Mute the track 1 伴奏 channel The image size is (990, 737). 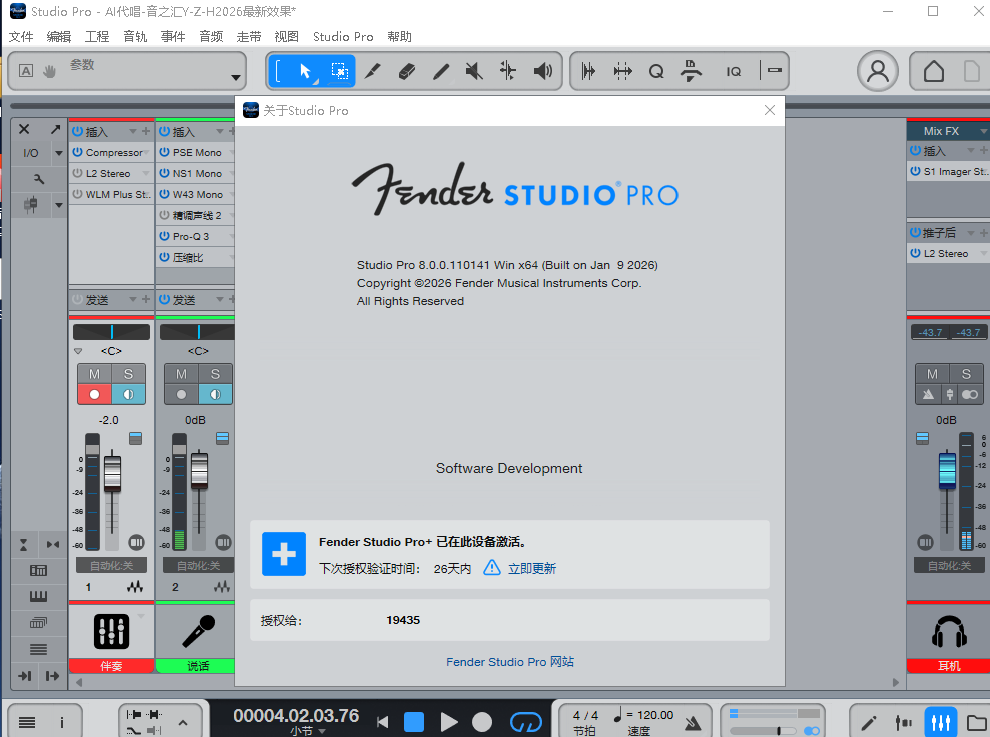click(94, 374)
